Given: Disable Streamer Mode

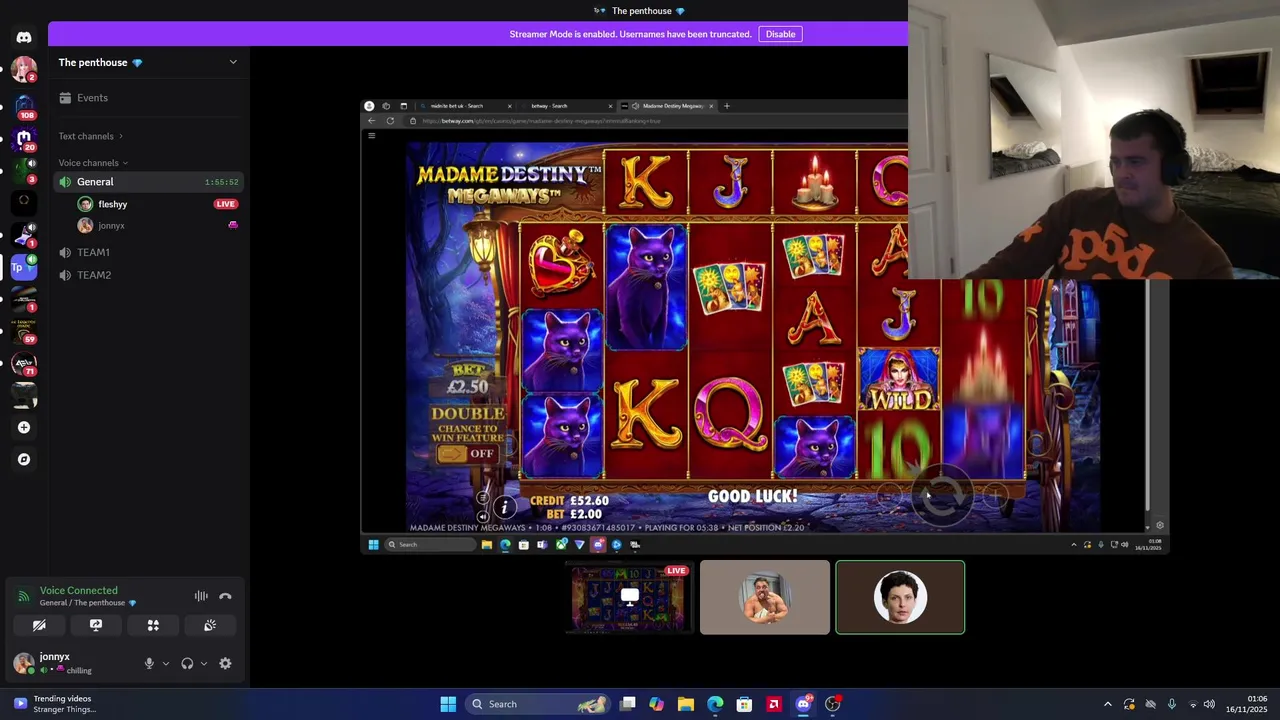Looking at the screenshot, I should point(780,34).
